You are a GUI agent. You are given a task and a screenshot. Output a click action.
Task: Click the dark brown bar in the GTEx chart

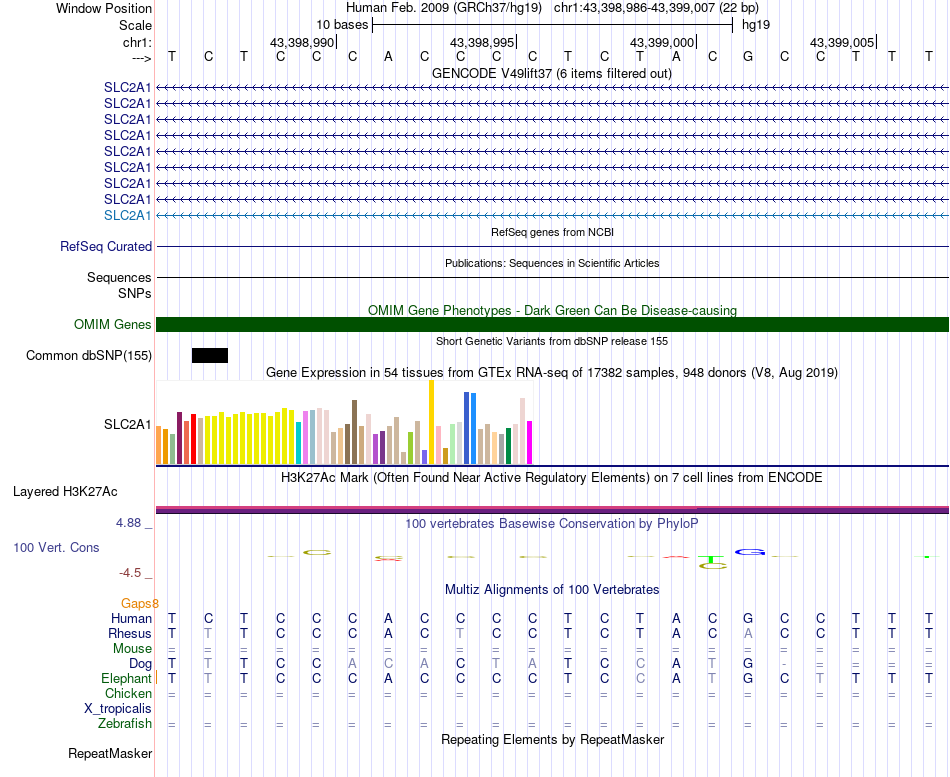click(354, 432)
